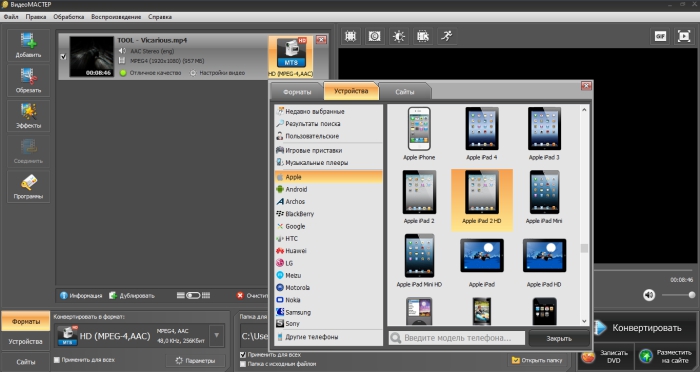Click the Очистить clear list button
This screenshot has height=372, width=700.
(x=252, y=296)
